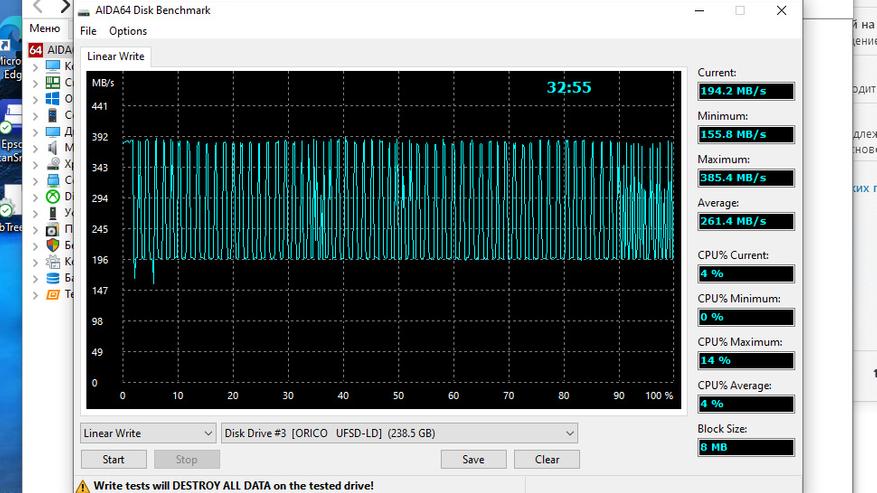Viewport: 877px width, 493px height.
Task: Expand the DirectX node chevron
Action: pos(36,197)
